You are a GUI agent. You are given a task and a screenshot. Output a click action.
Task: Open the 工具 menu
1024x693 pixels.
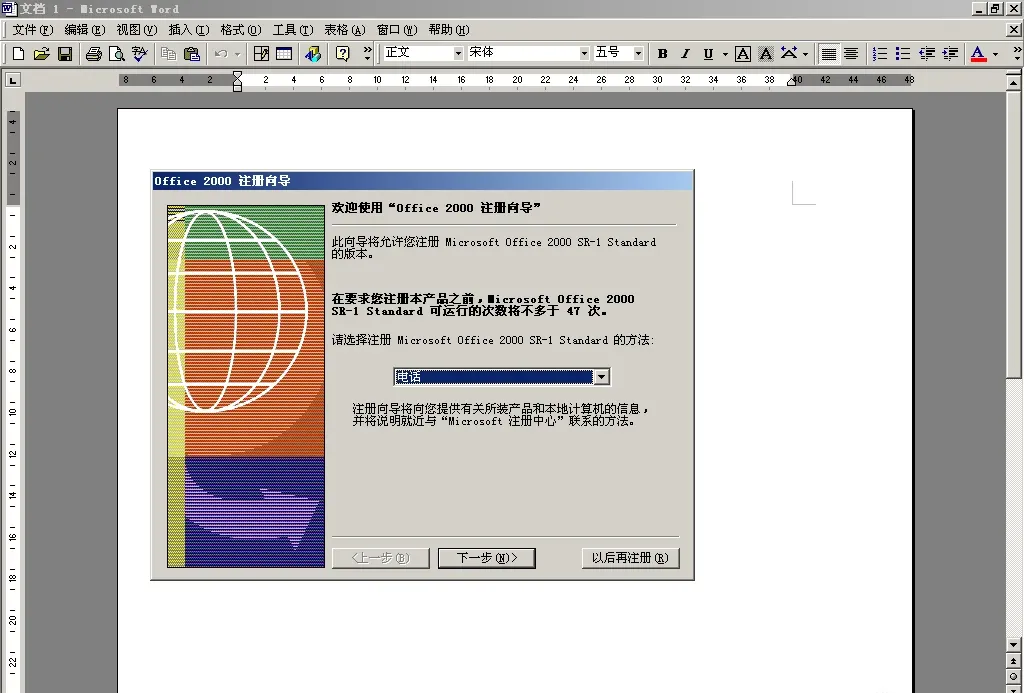(x=293, y=29)
